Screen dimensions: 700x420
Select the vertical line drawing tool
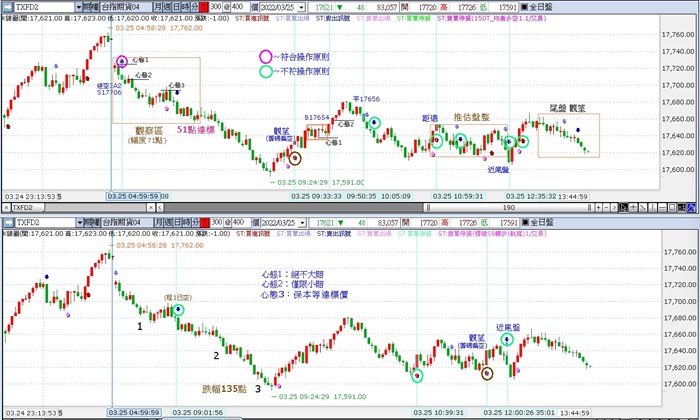[x=653, y=208]
